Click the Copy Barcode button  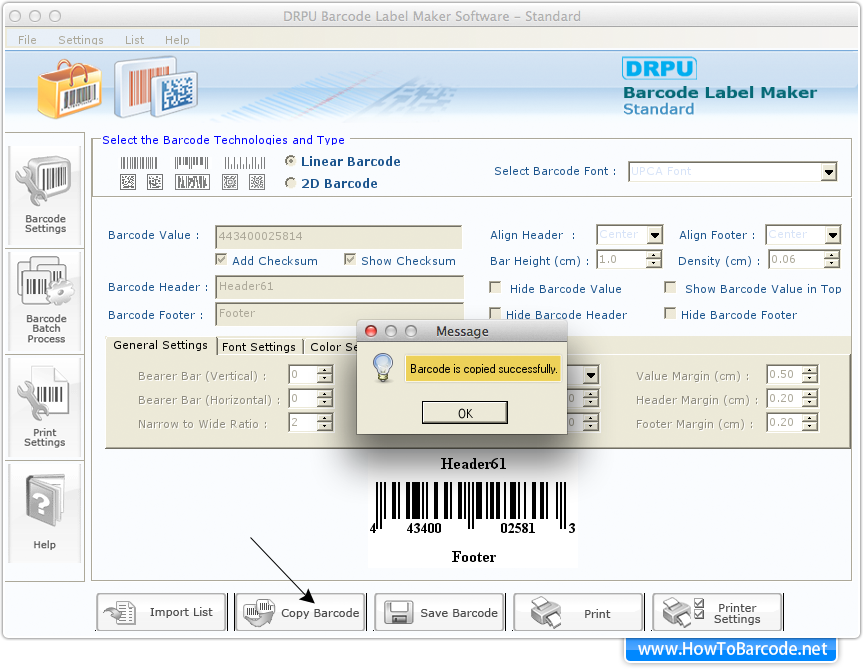click(x=301, y=612)
